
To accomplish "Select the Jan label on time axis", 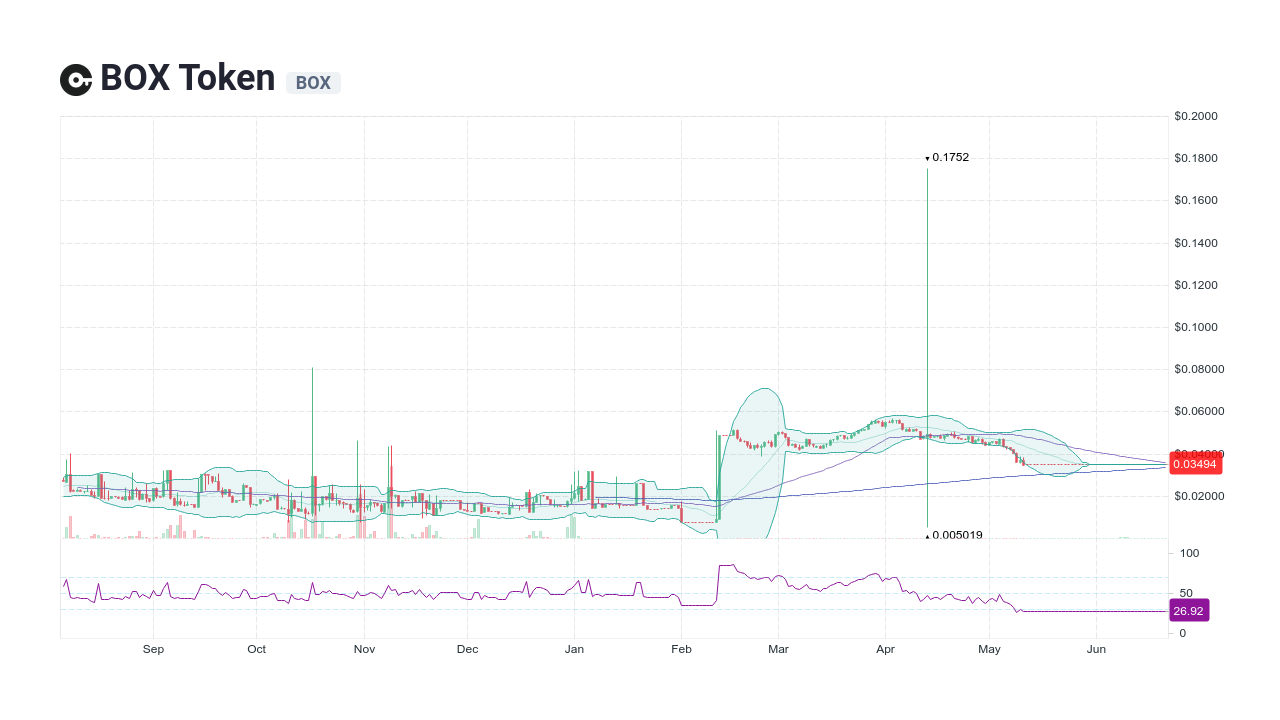I will [x=574, y=649].
